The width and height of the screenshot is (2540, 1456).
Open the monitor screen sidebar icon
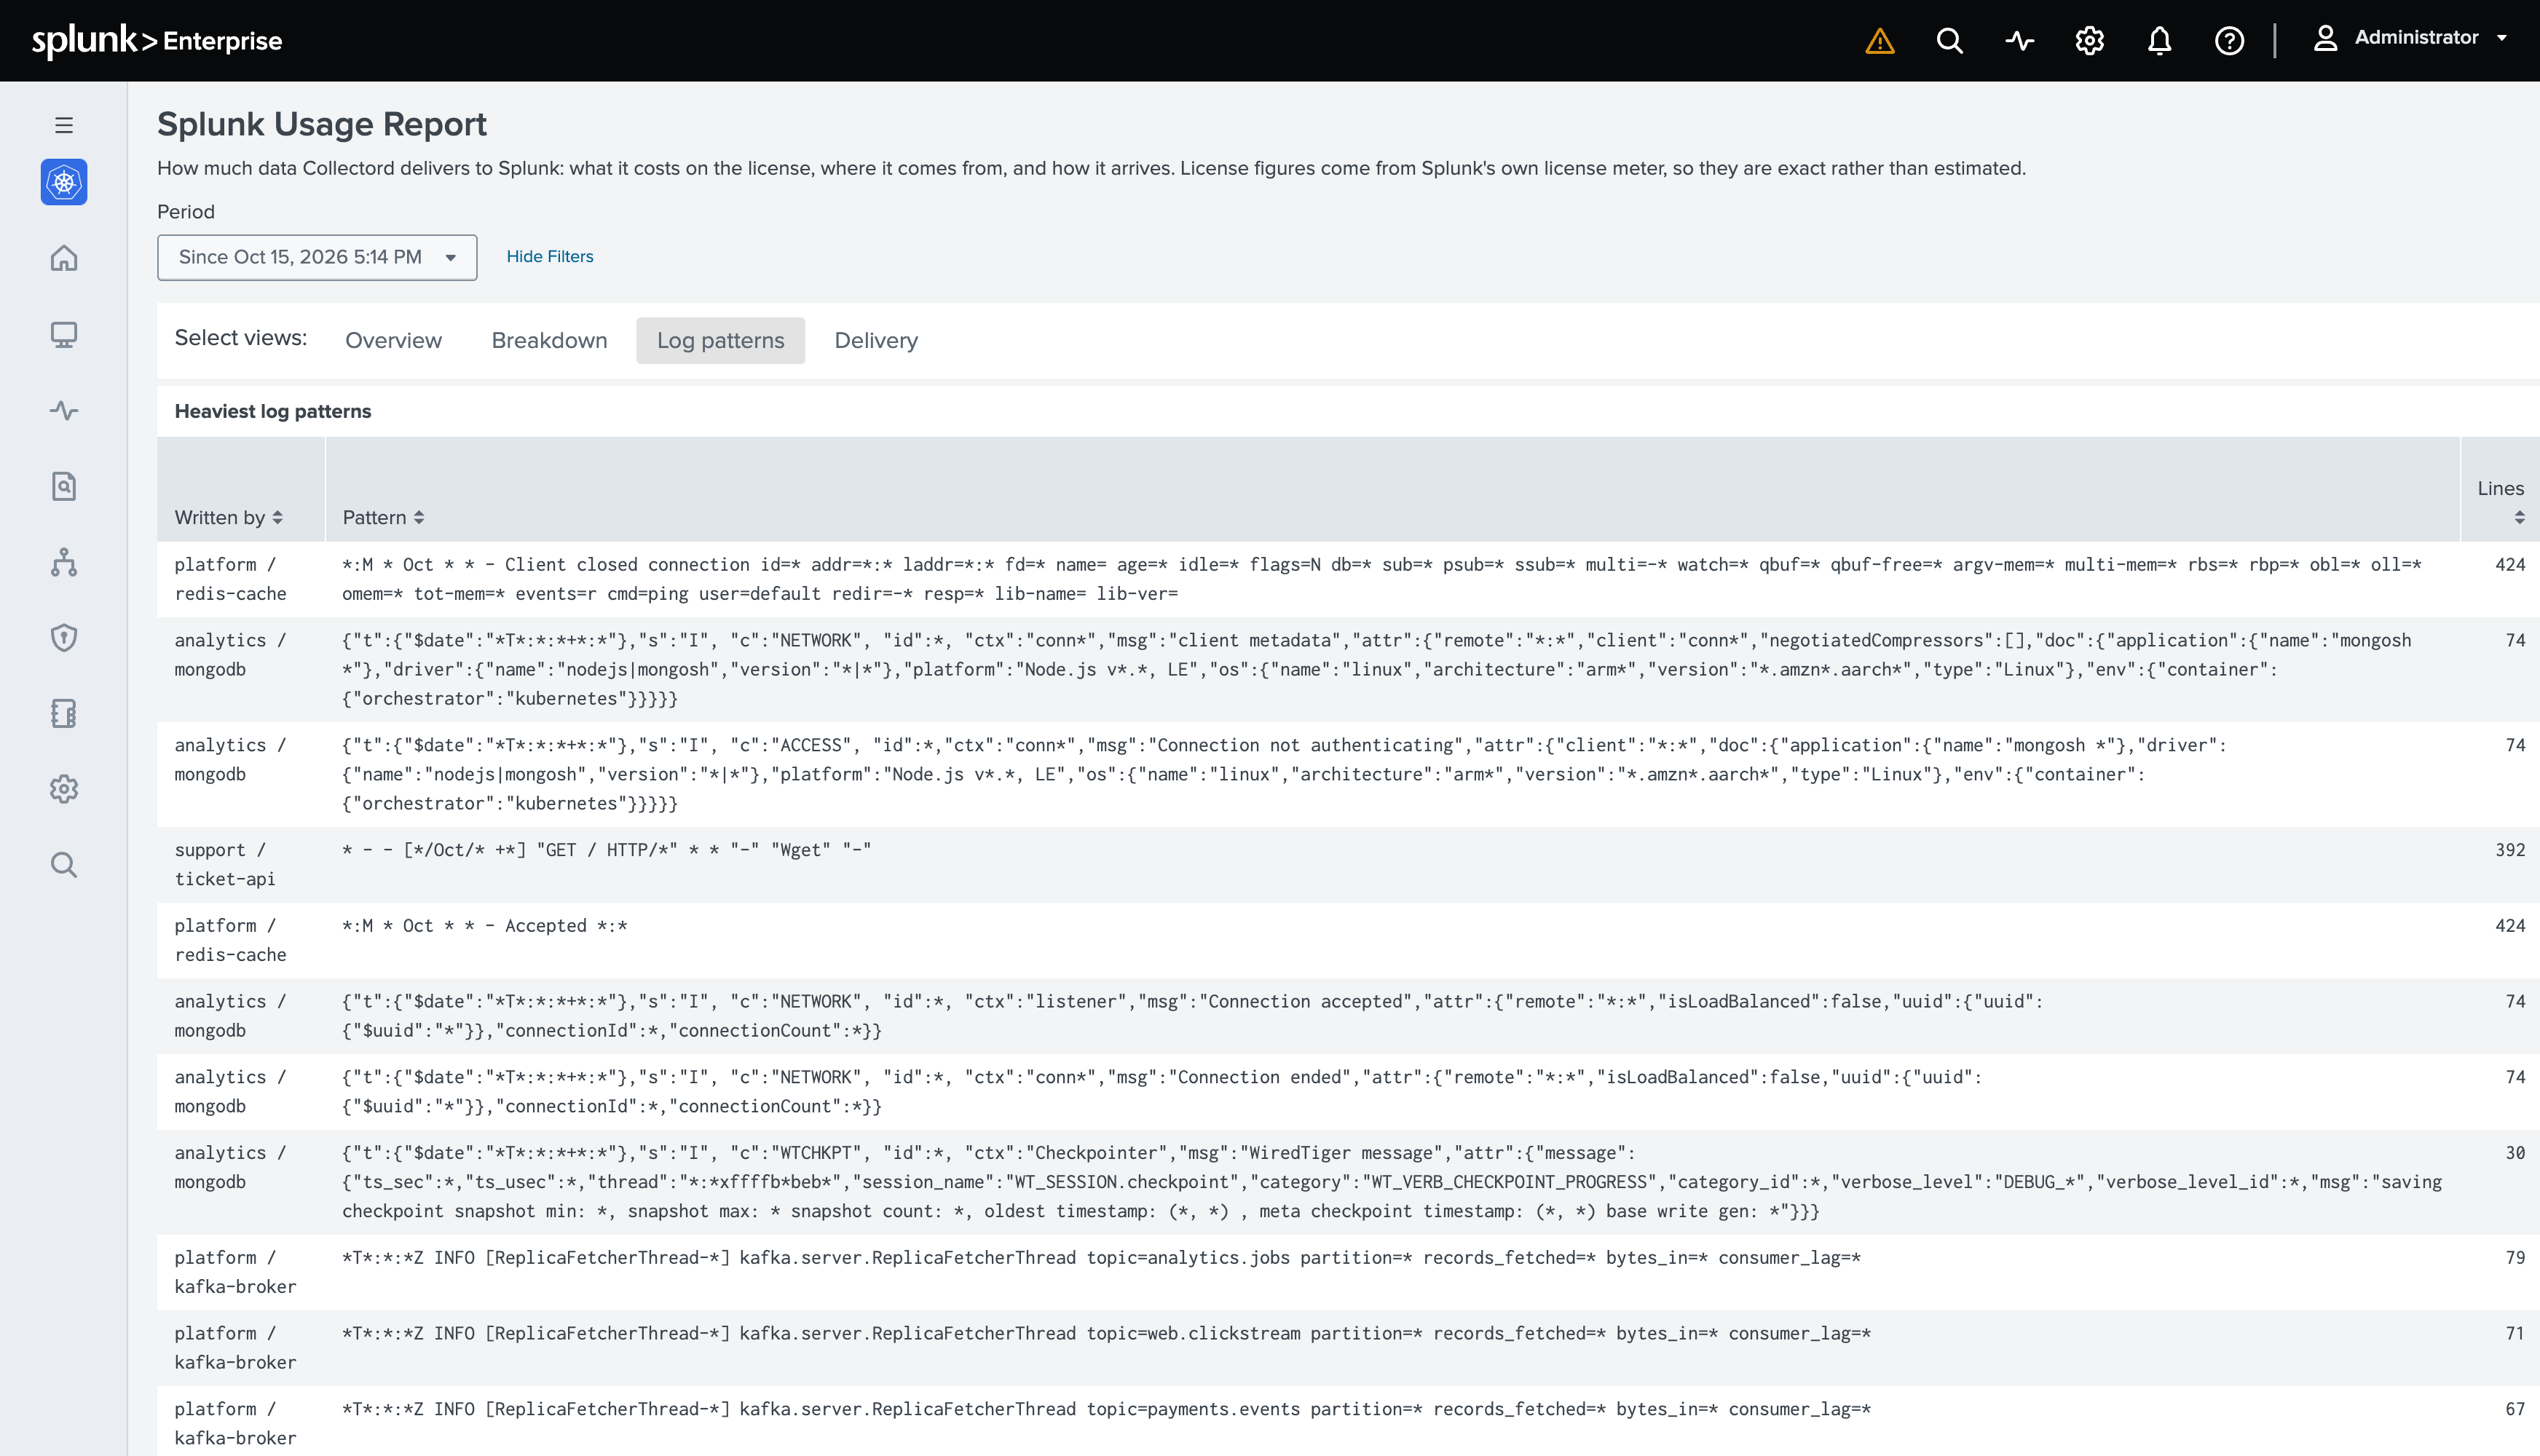tap(64, 334)
